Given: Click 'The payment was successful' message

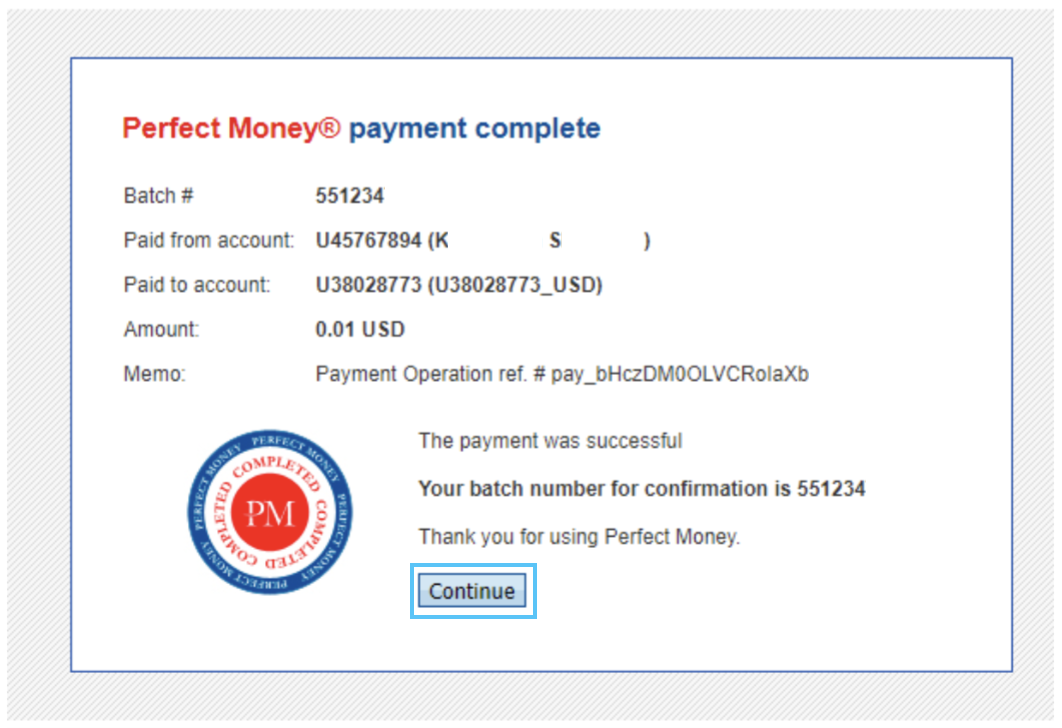Looking at the screenshot, I should (550, 441).
